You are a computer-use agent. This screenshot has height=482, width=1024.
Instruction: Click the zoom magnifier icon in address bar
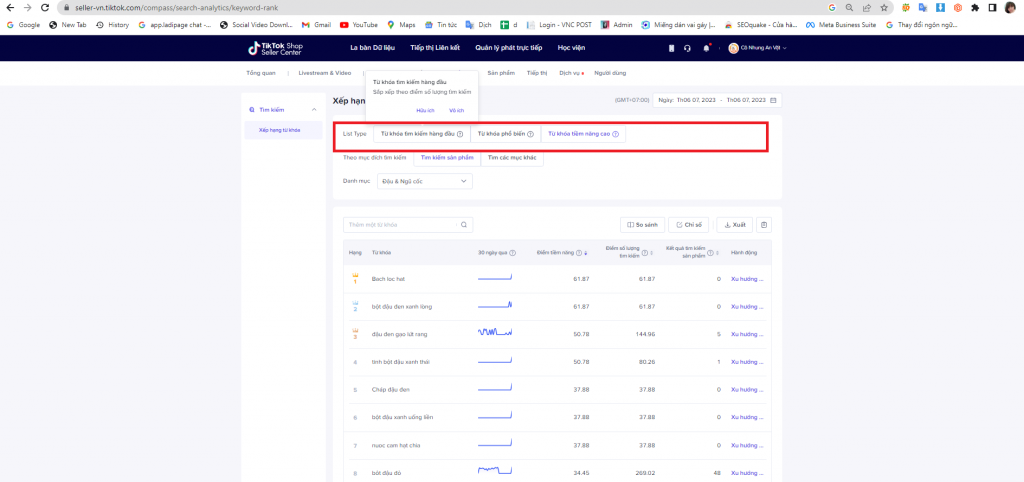[849, 8]
